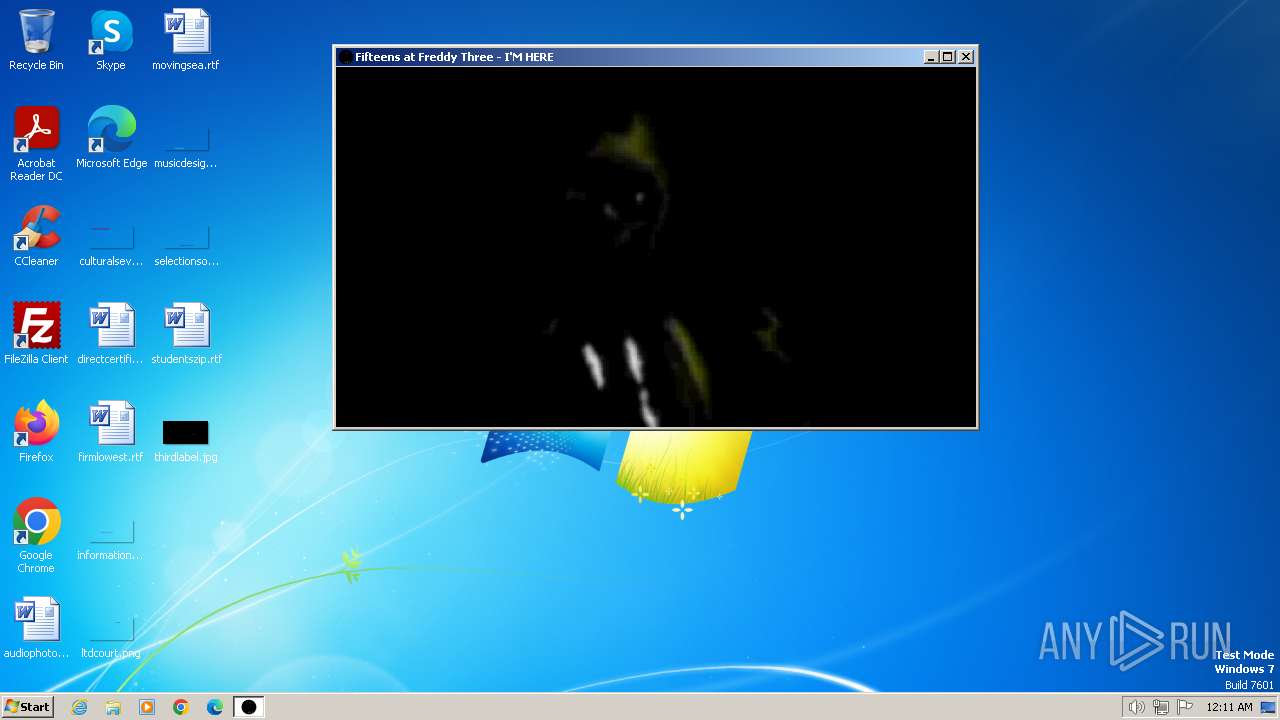The image size is (1280, 720).
Task: Select the Fifteens at Freddy taskbar button
Action: pyautogui.click(x=249, y=707)
